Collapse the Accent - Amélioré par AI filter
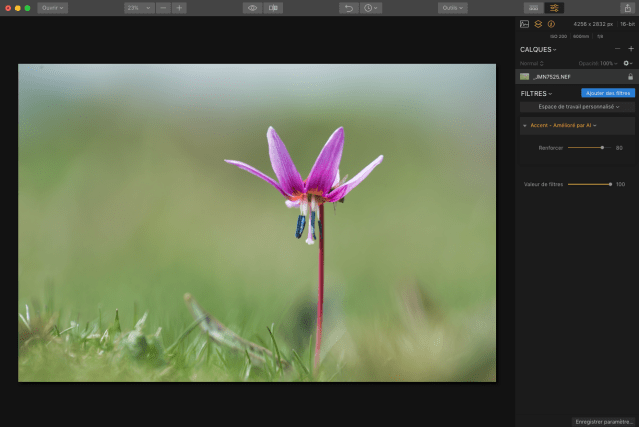 point(525,126)
